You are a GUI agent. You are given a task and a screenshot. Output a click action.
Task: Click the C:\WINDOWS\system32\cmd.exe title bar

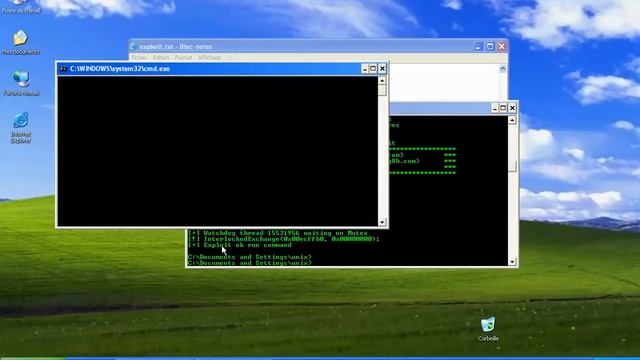[222, 69]
